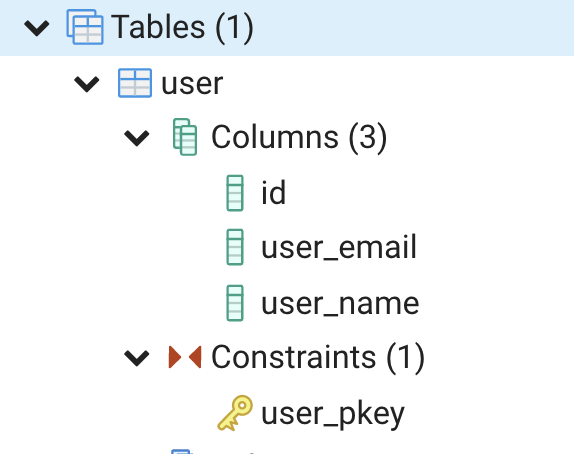The height and width of the screenshot is (454, 574).
Task: Select the user_pkey constraint
Action: (x=333, y=414)
